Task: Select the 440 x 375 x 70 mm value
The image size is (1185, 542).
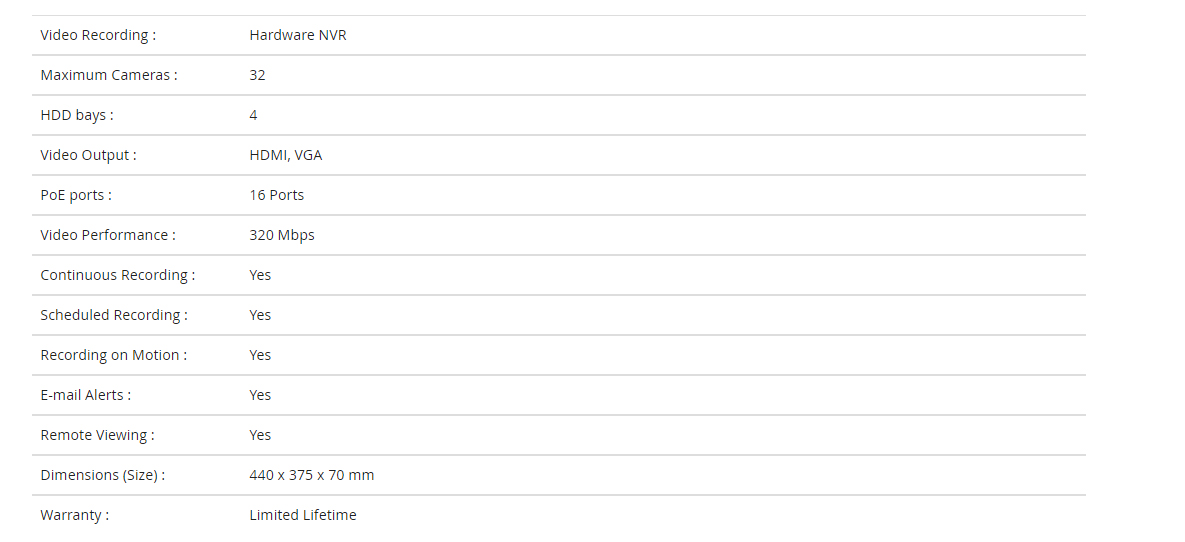Action: [311, 476]
